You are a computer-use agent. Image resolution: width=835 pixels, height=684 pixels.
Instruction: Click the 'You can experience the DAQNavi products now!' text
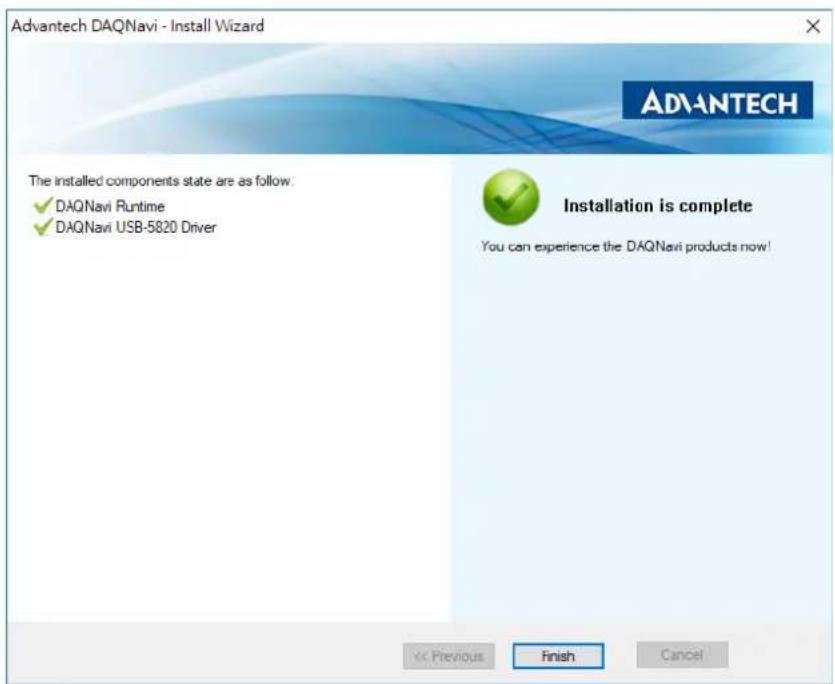[x=626, y=247]
